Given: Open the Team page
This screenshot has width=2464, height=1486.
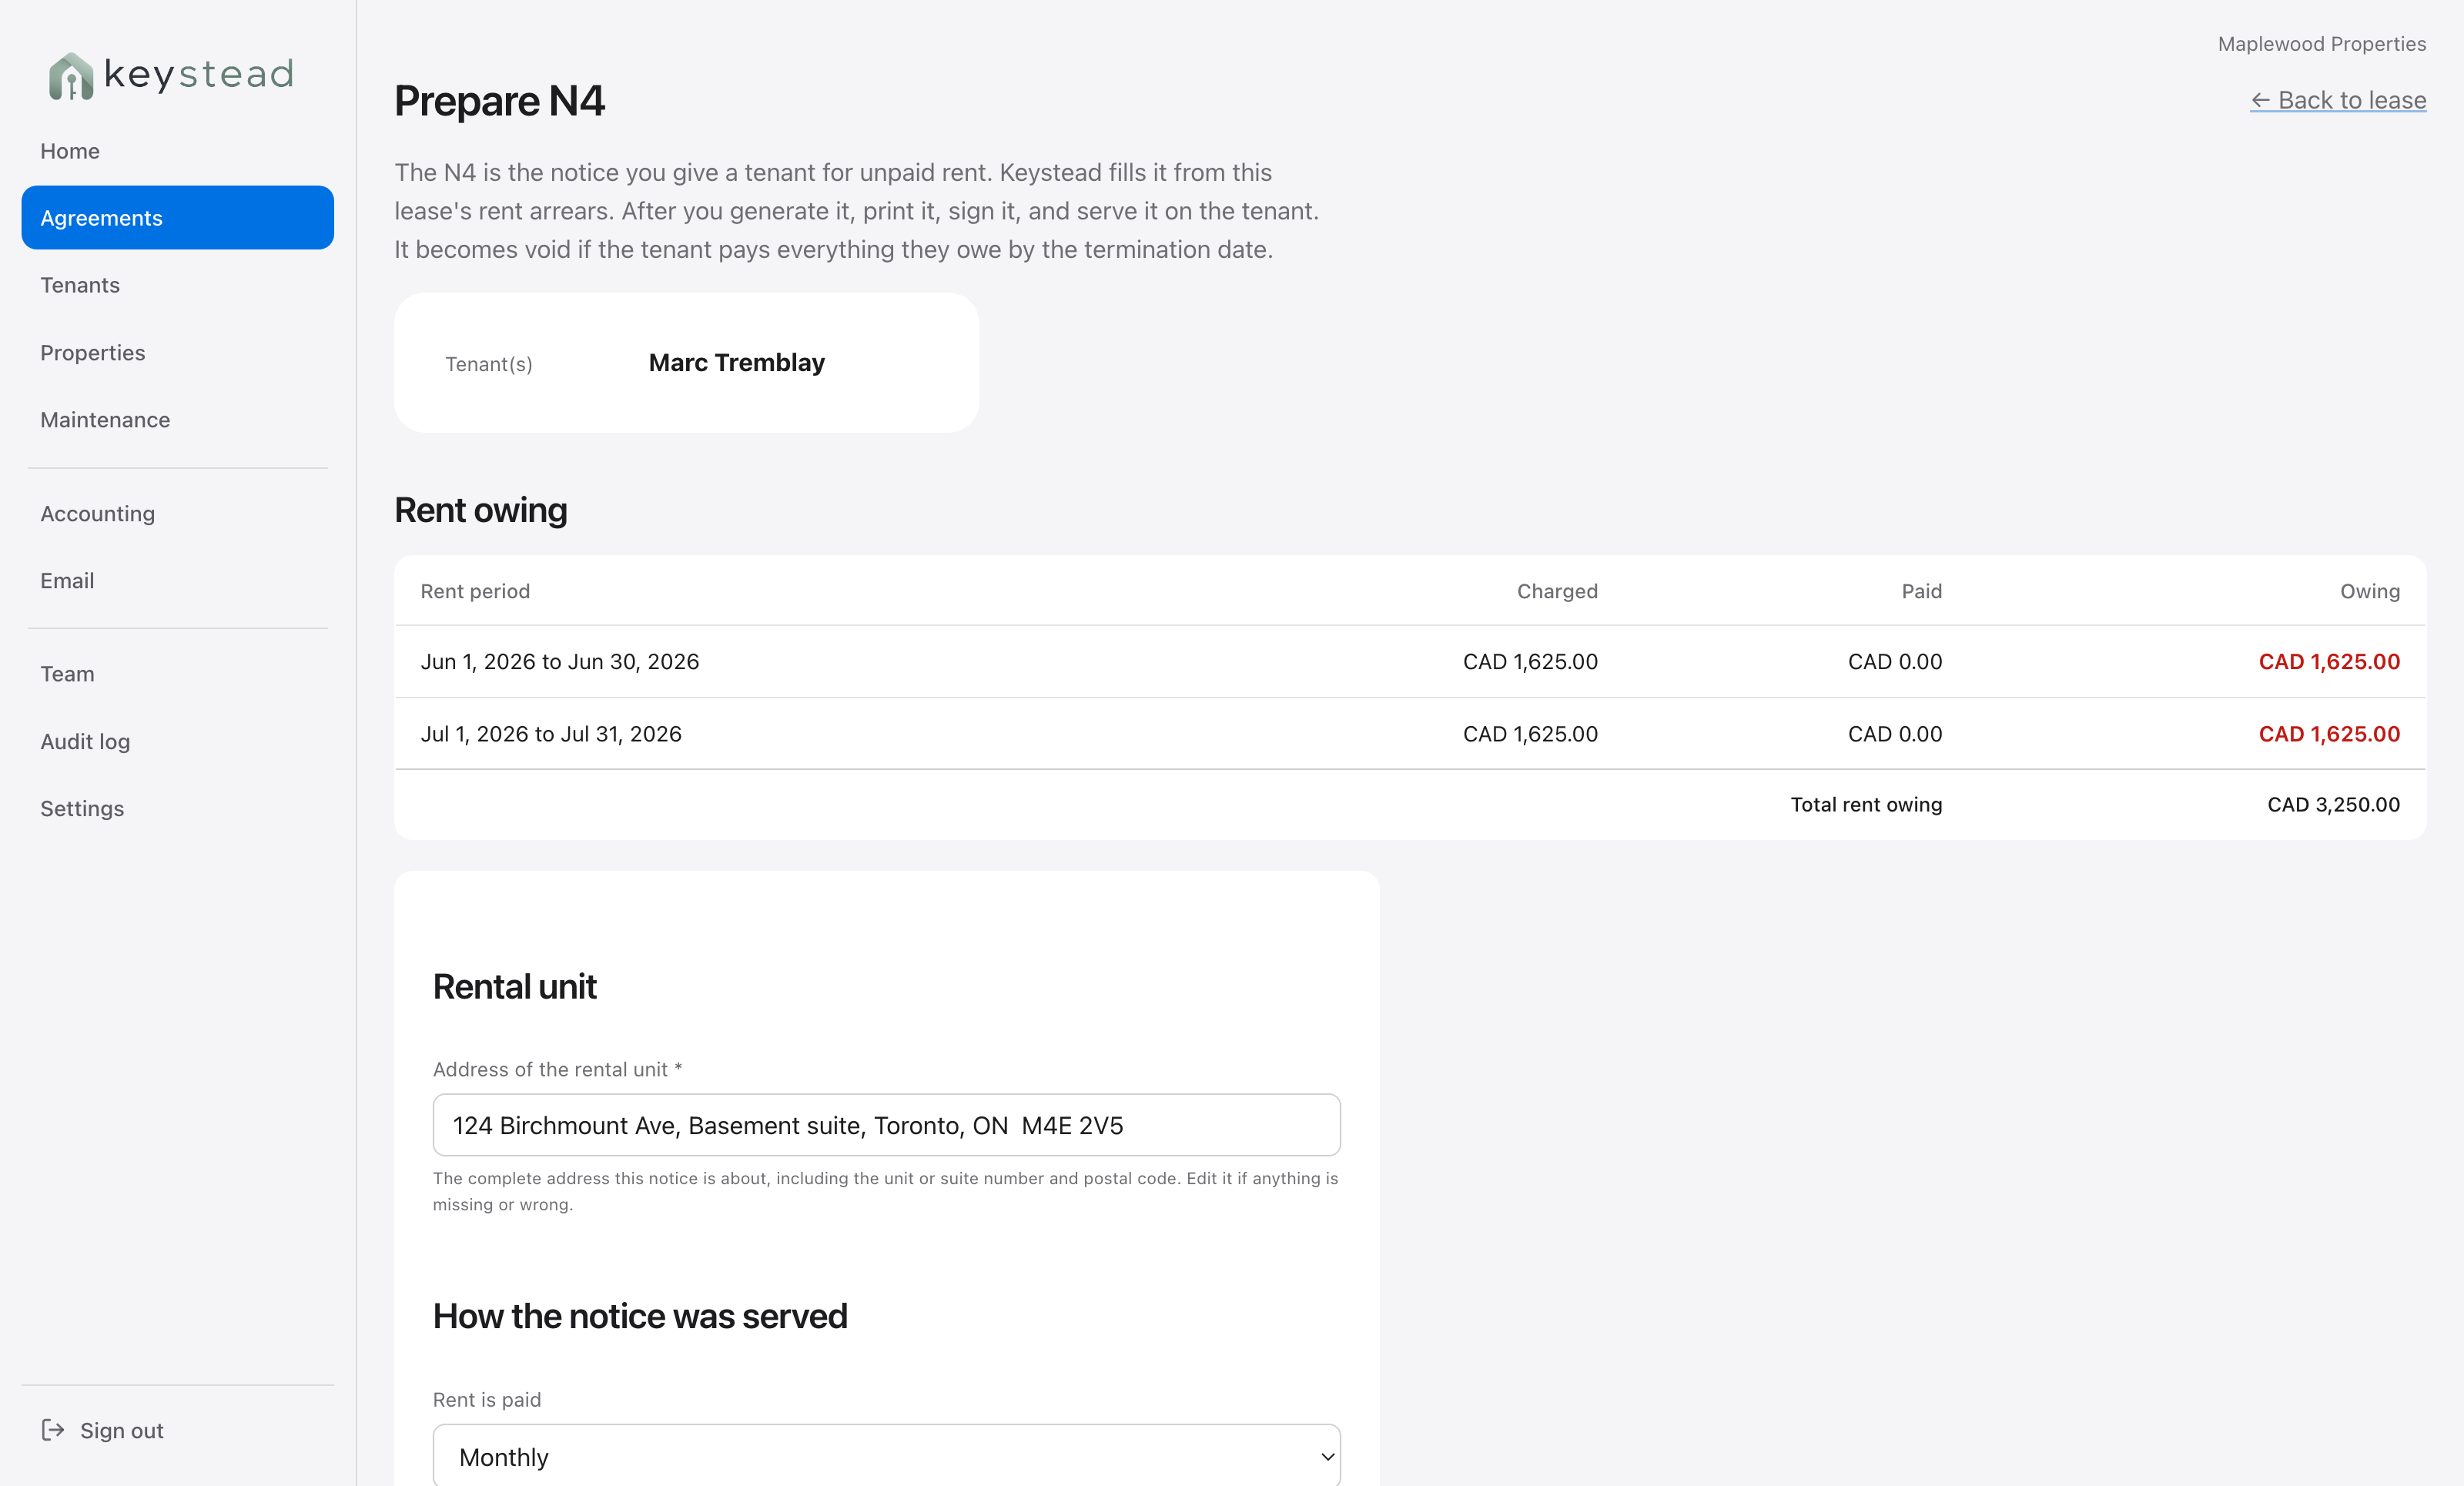Looking at the screenshot, I should point(177,674).
